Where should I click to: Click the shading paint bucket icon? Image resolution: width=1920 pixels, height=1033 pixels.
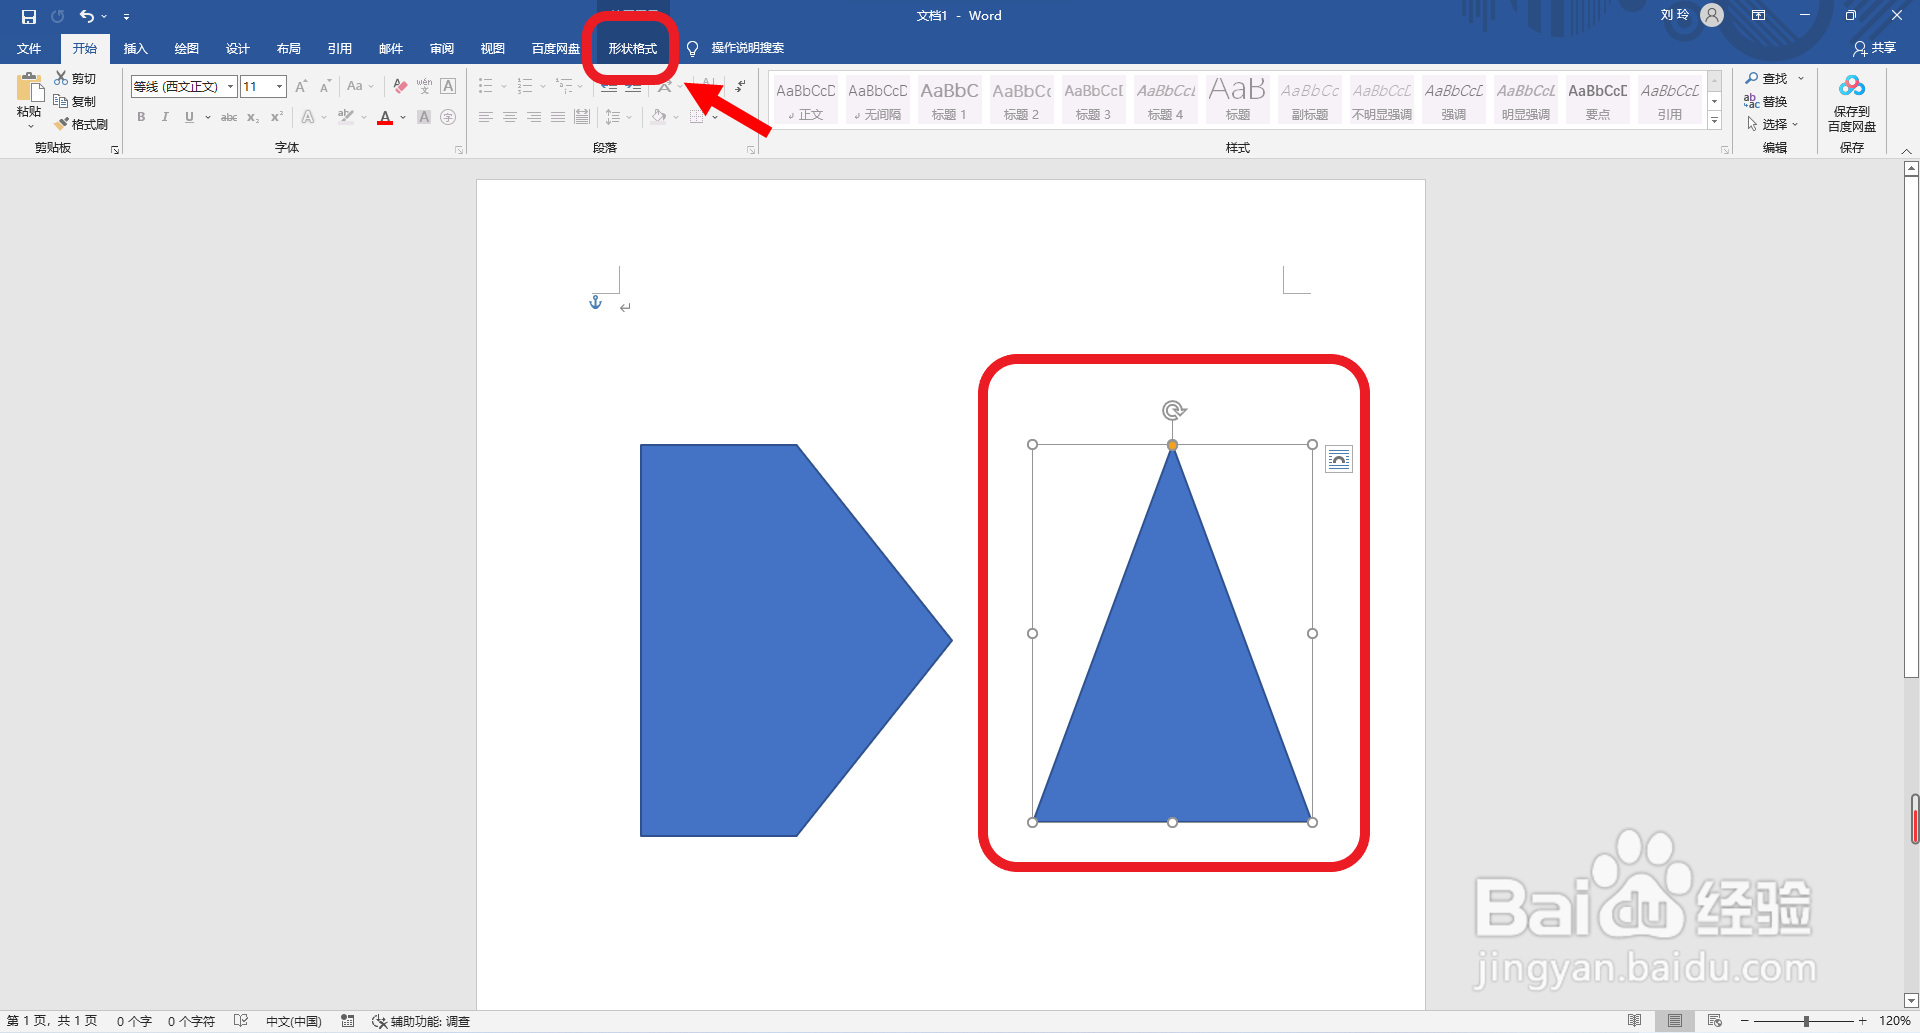coord(658,117)
